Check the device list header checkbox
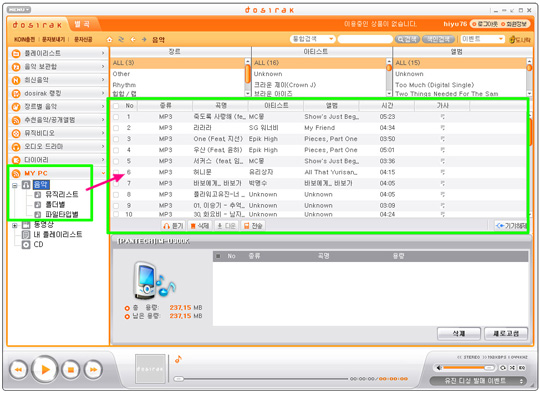The image size is (540, 393). [218, 256]
